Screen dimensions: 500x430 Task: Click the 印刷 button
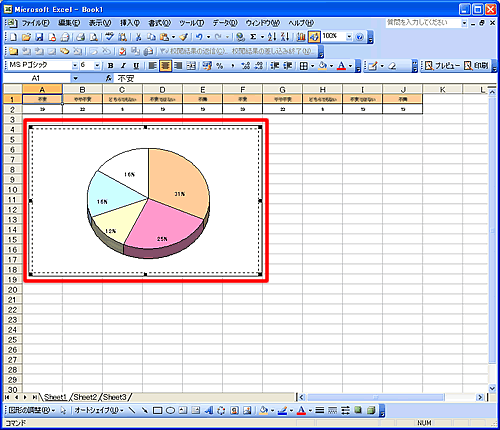476,66
